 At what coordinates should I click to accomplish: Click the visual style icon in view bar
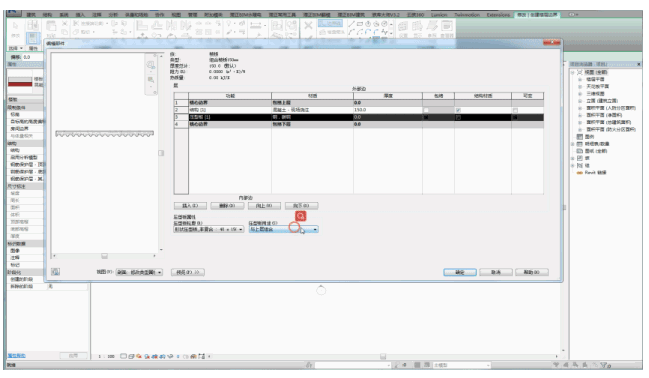(x=131, y=356)
